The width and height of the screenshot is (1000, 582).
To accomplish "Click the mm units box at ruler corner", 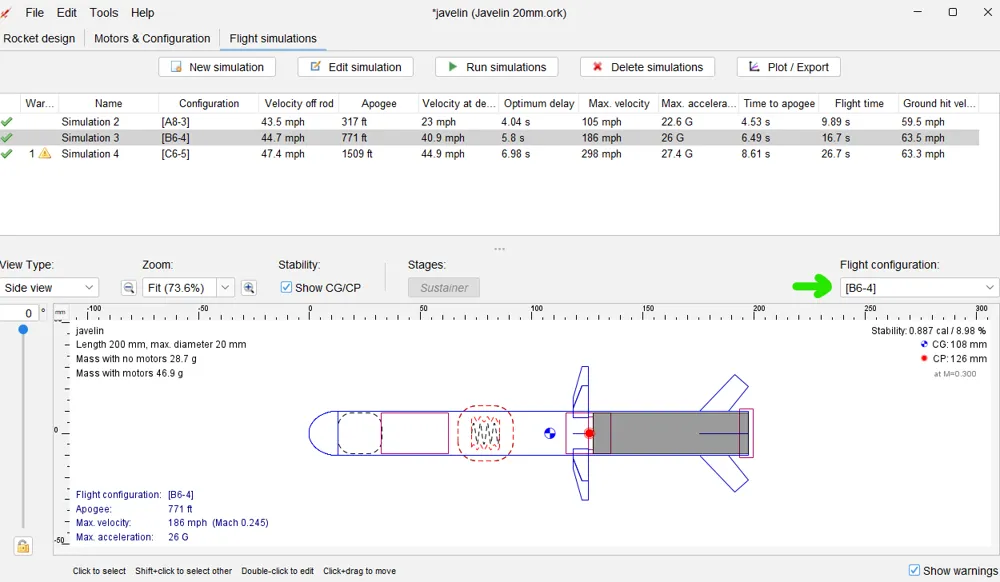I will point(60,312).
